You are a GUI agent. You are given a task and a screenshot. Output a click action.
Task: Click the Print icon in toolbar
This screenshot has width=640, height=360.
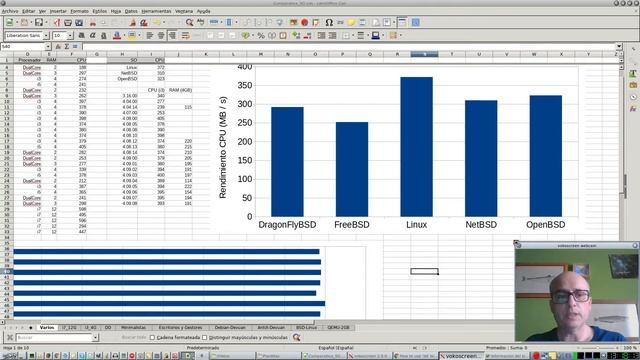pyautogui.click(x=68, y=22)
